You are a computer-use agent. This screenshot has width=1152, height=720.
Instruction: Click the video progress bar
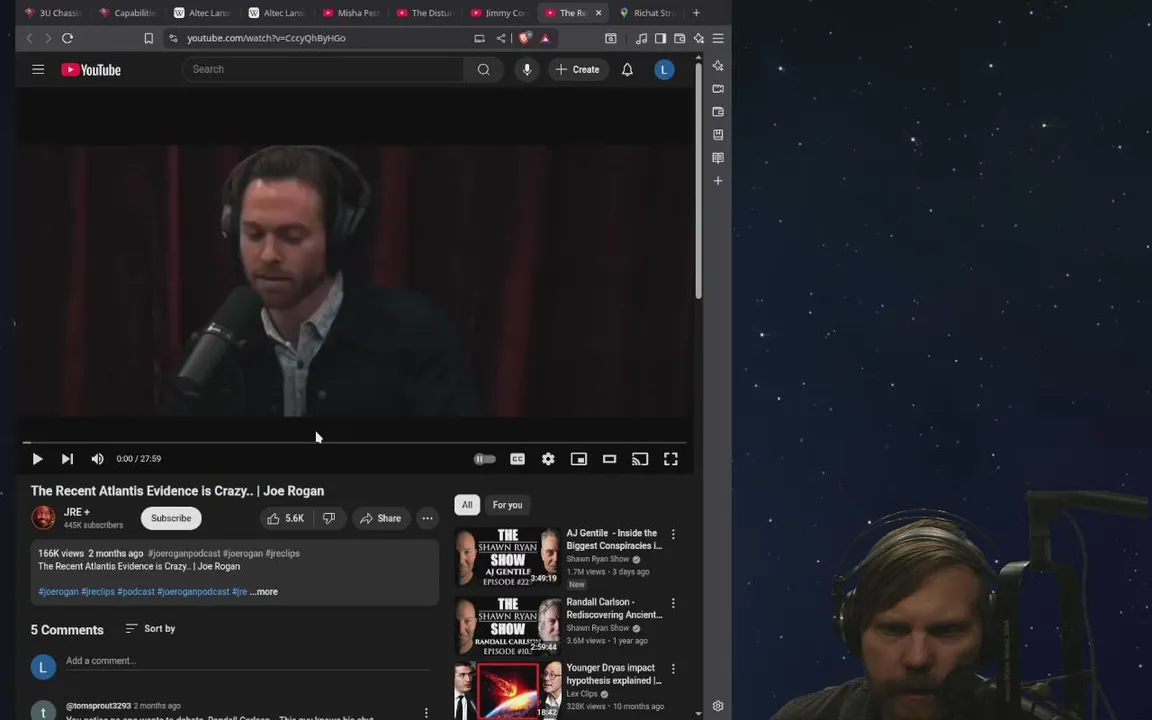pyautogui.click(x=354, y=442)
